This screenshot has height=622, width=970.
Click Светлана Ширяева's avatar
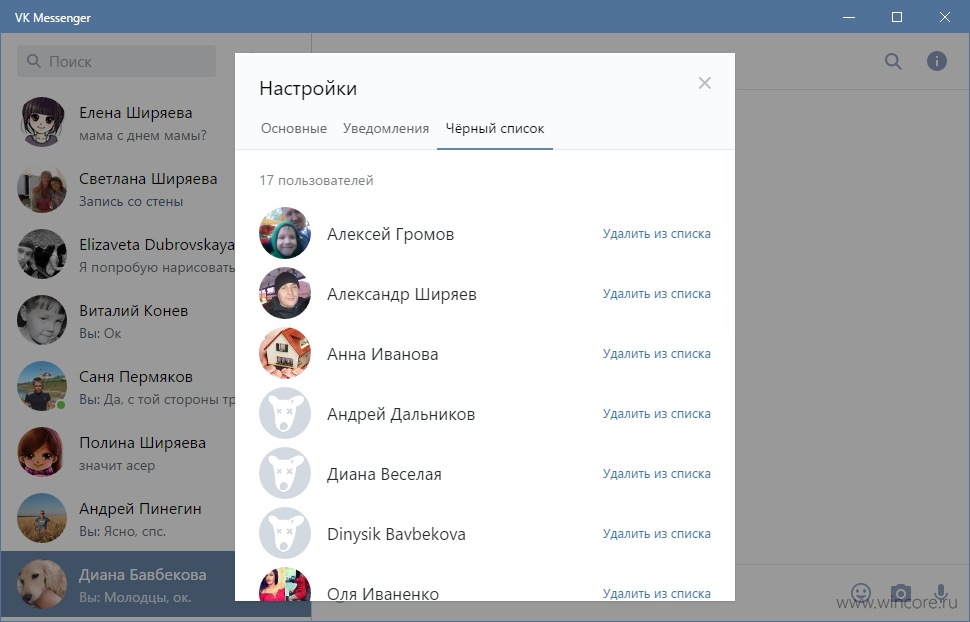point(42,188)
